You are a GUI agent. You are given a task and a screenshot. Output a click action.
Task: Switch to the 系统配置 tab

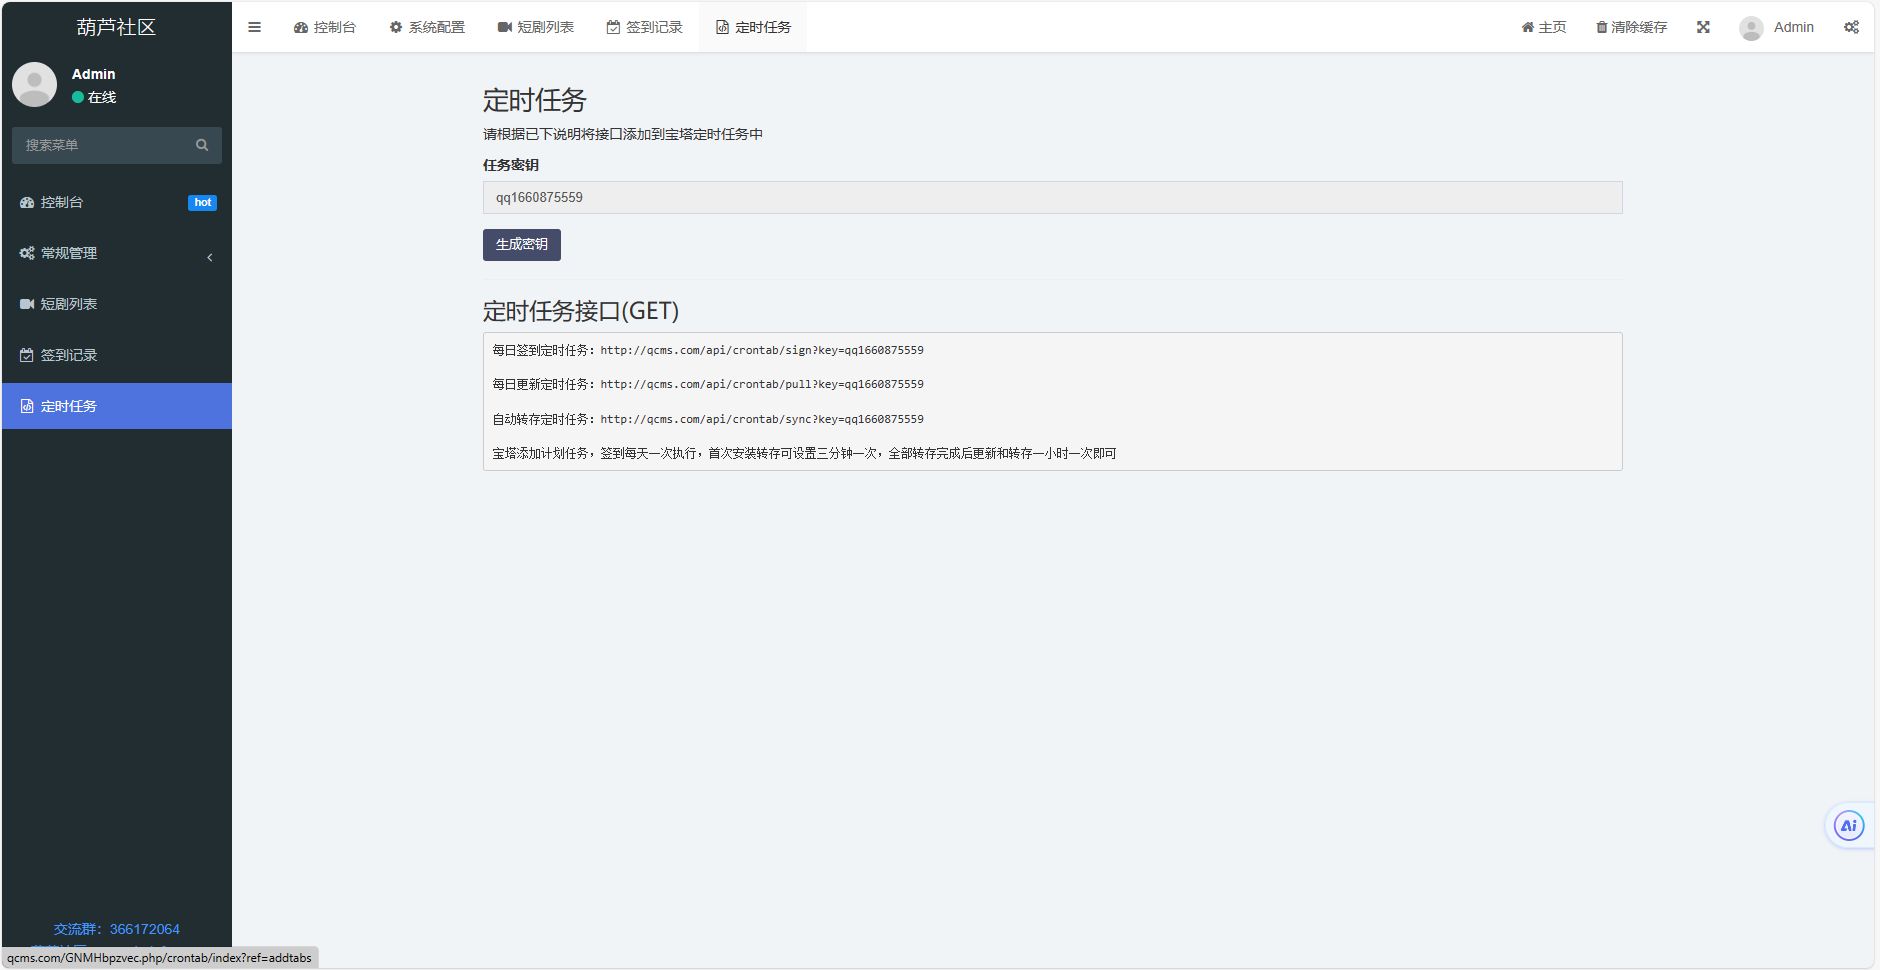pyautogui.click(x=427, y=27)
